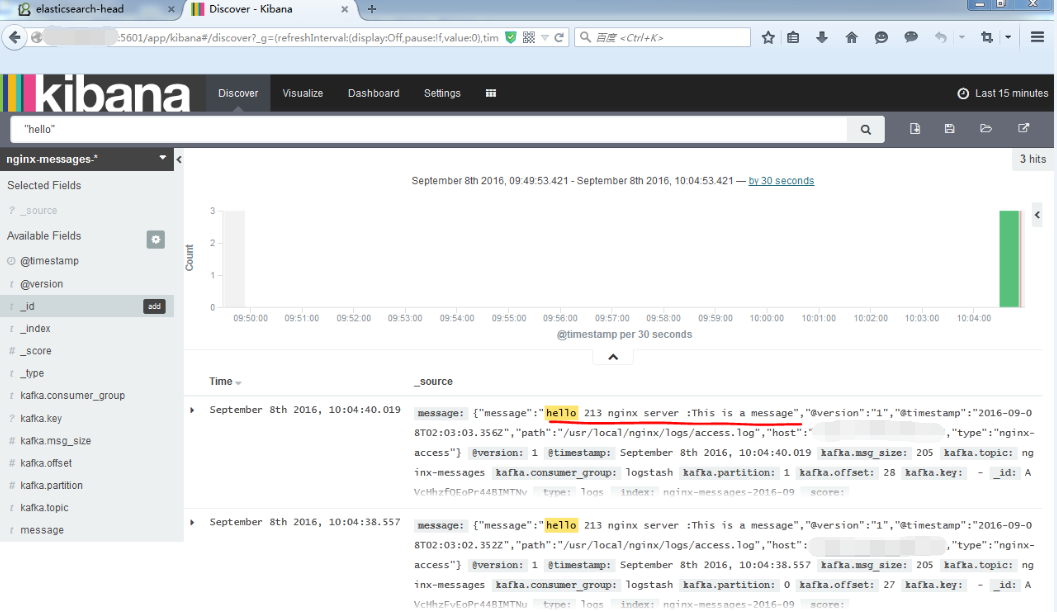Expand the 10:04:40.019 document row
The height and width of the screenshot is (612, 1057).
(x=192, y=410)
